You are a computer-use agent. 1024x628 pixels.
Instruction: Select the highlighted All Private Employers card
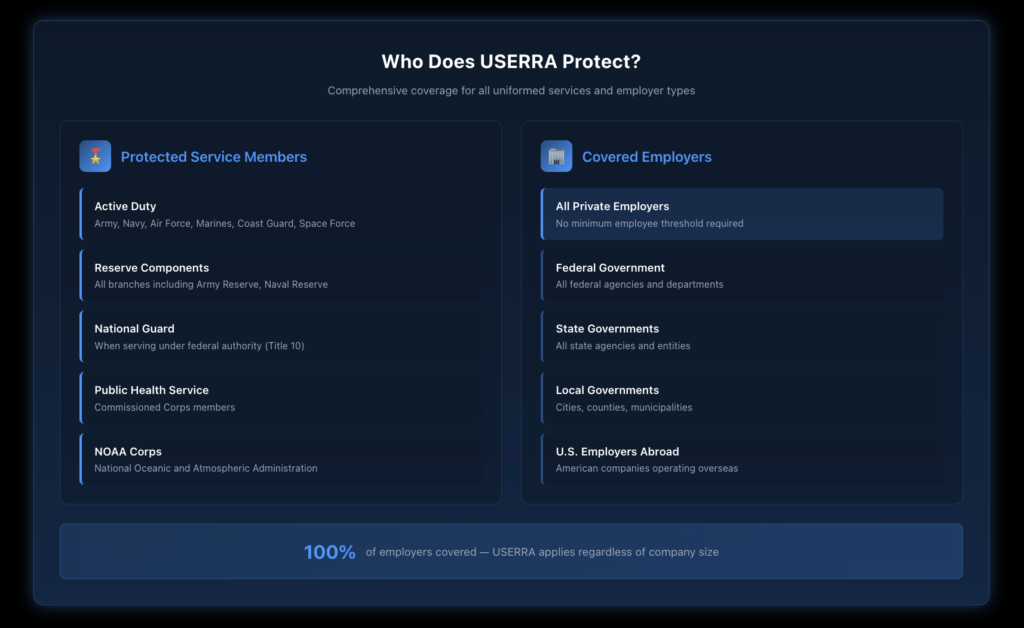pyautogui.click(x=742, y=213)
